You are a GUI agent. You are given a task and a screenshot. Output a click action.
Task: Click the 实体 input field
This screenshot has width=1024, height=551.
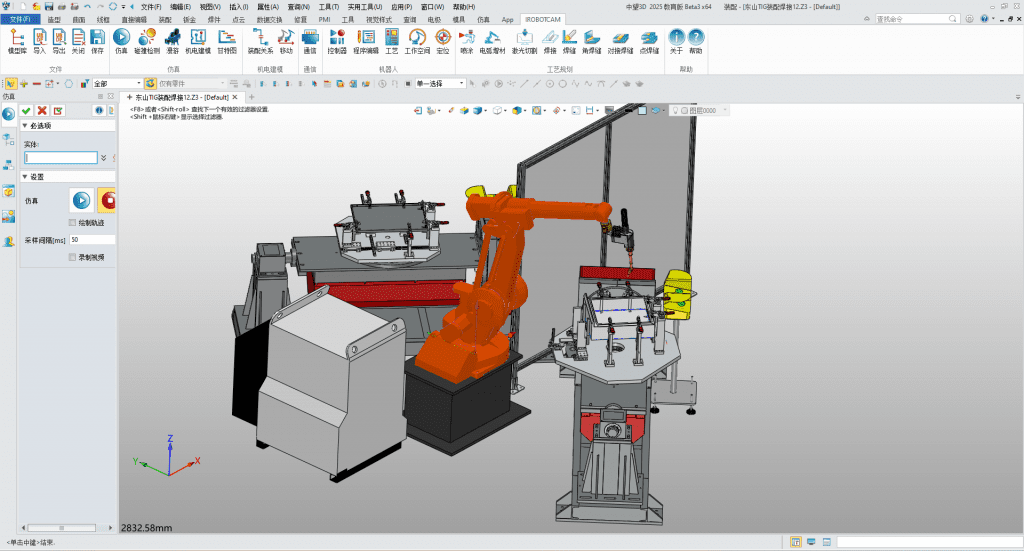[61, 158]
